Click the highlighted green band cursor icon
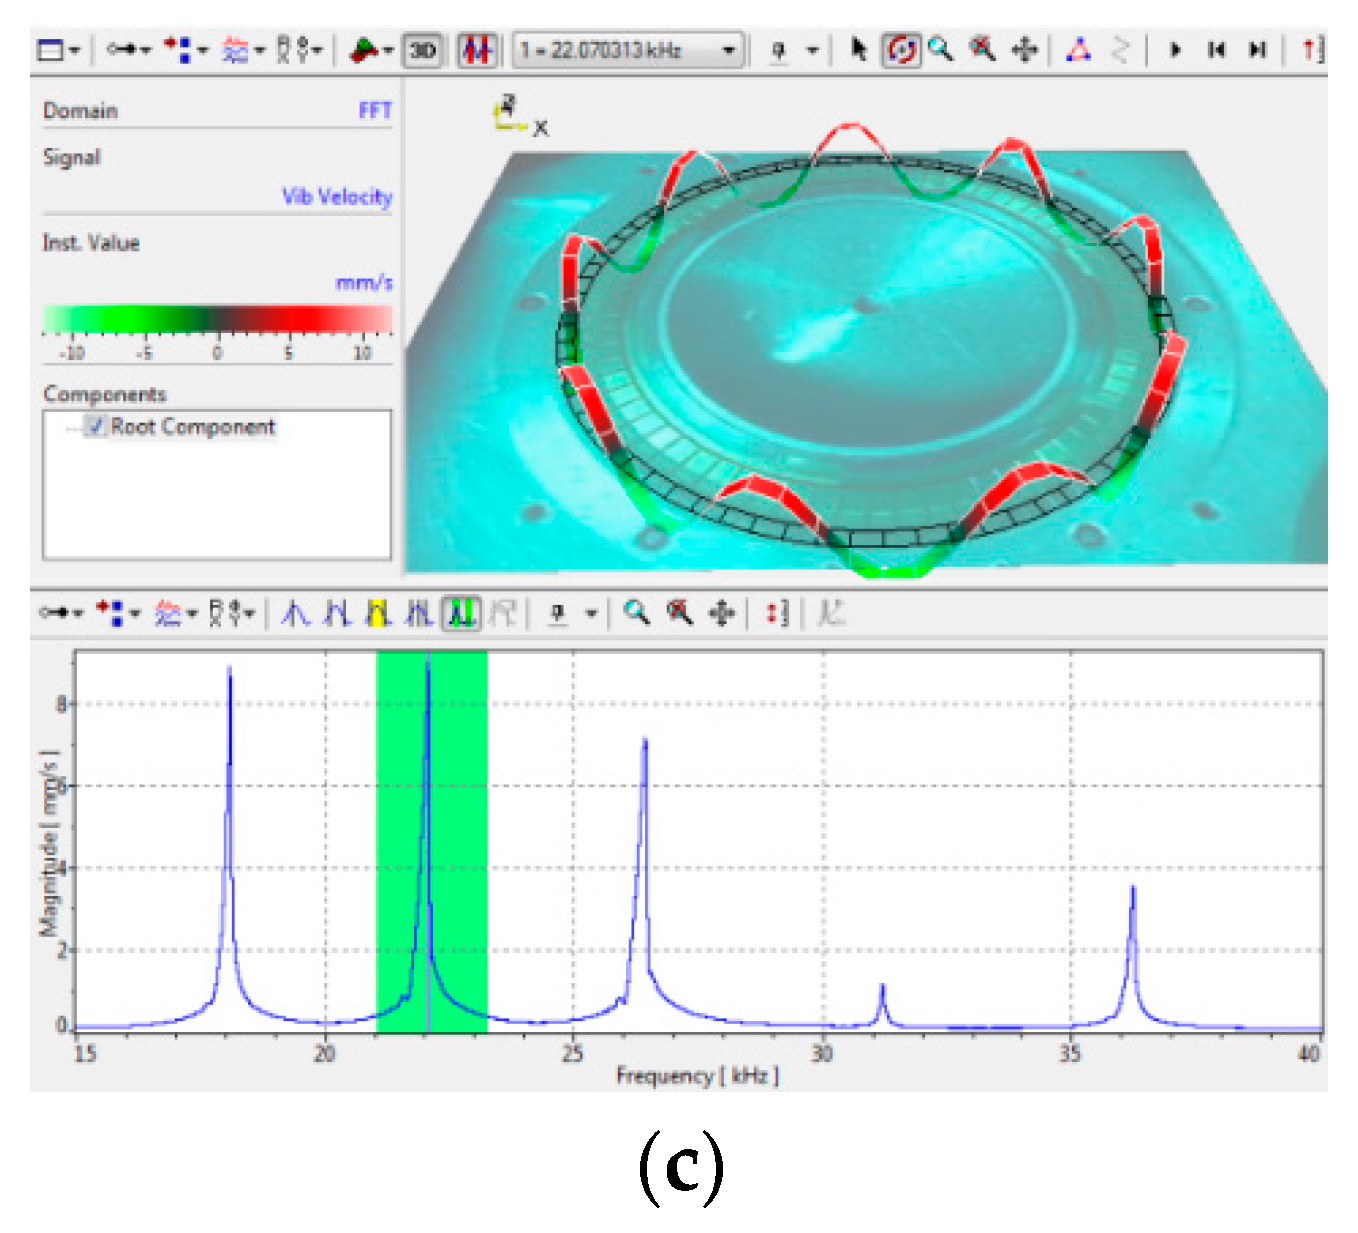This screenshot has height=1233, width=1358. [x=461, y=613]
